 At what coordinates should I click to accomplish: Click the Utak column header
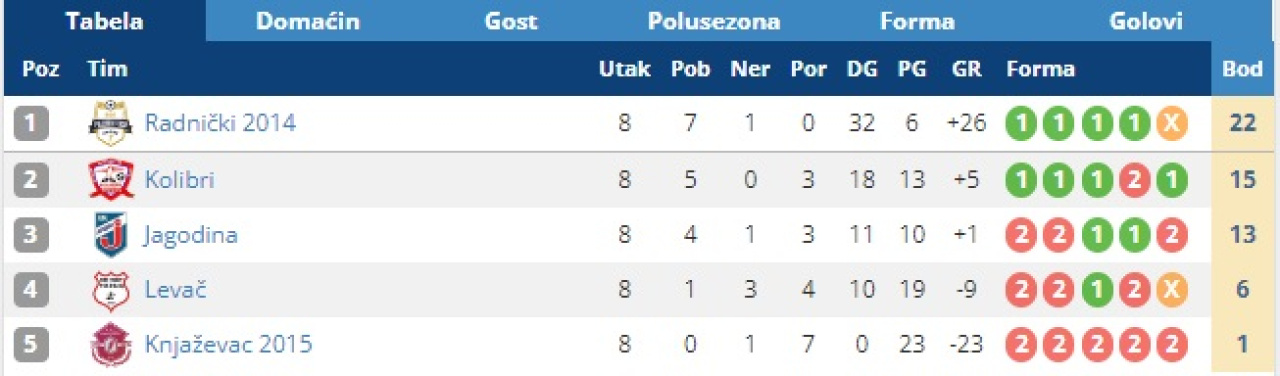click(624, 69)
